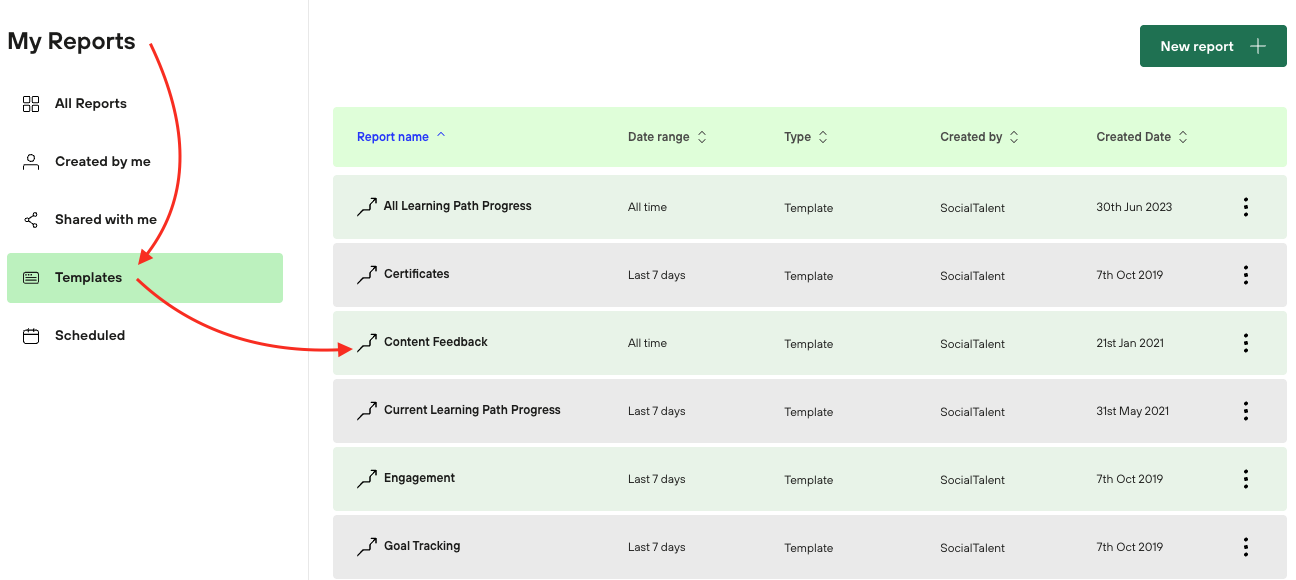Sort reports by Date range arrows

pos(702,137)
